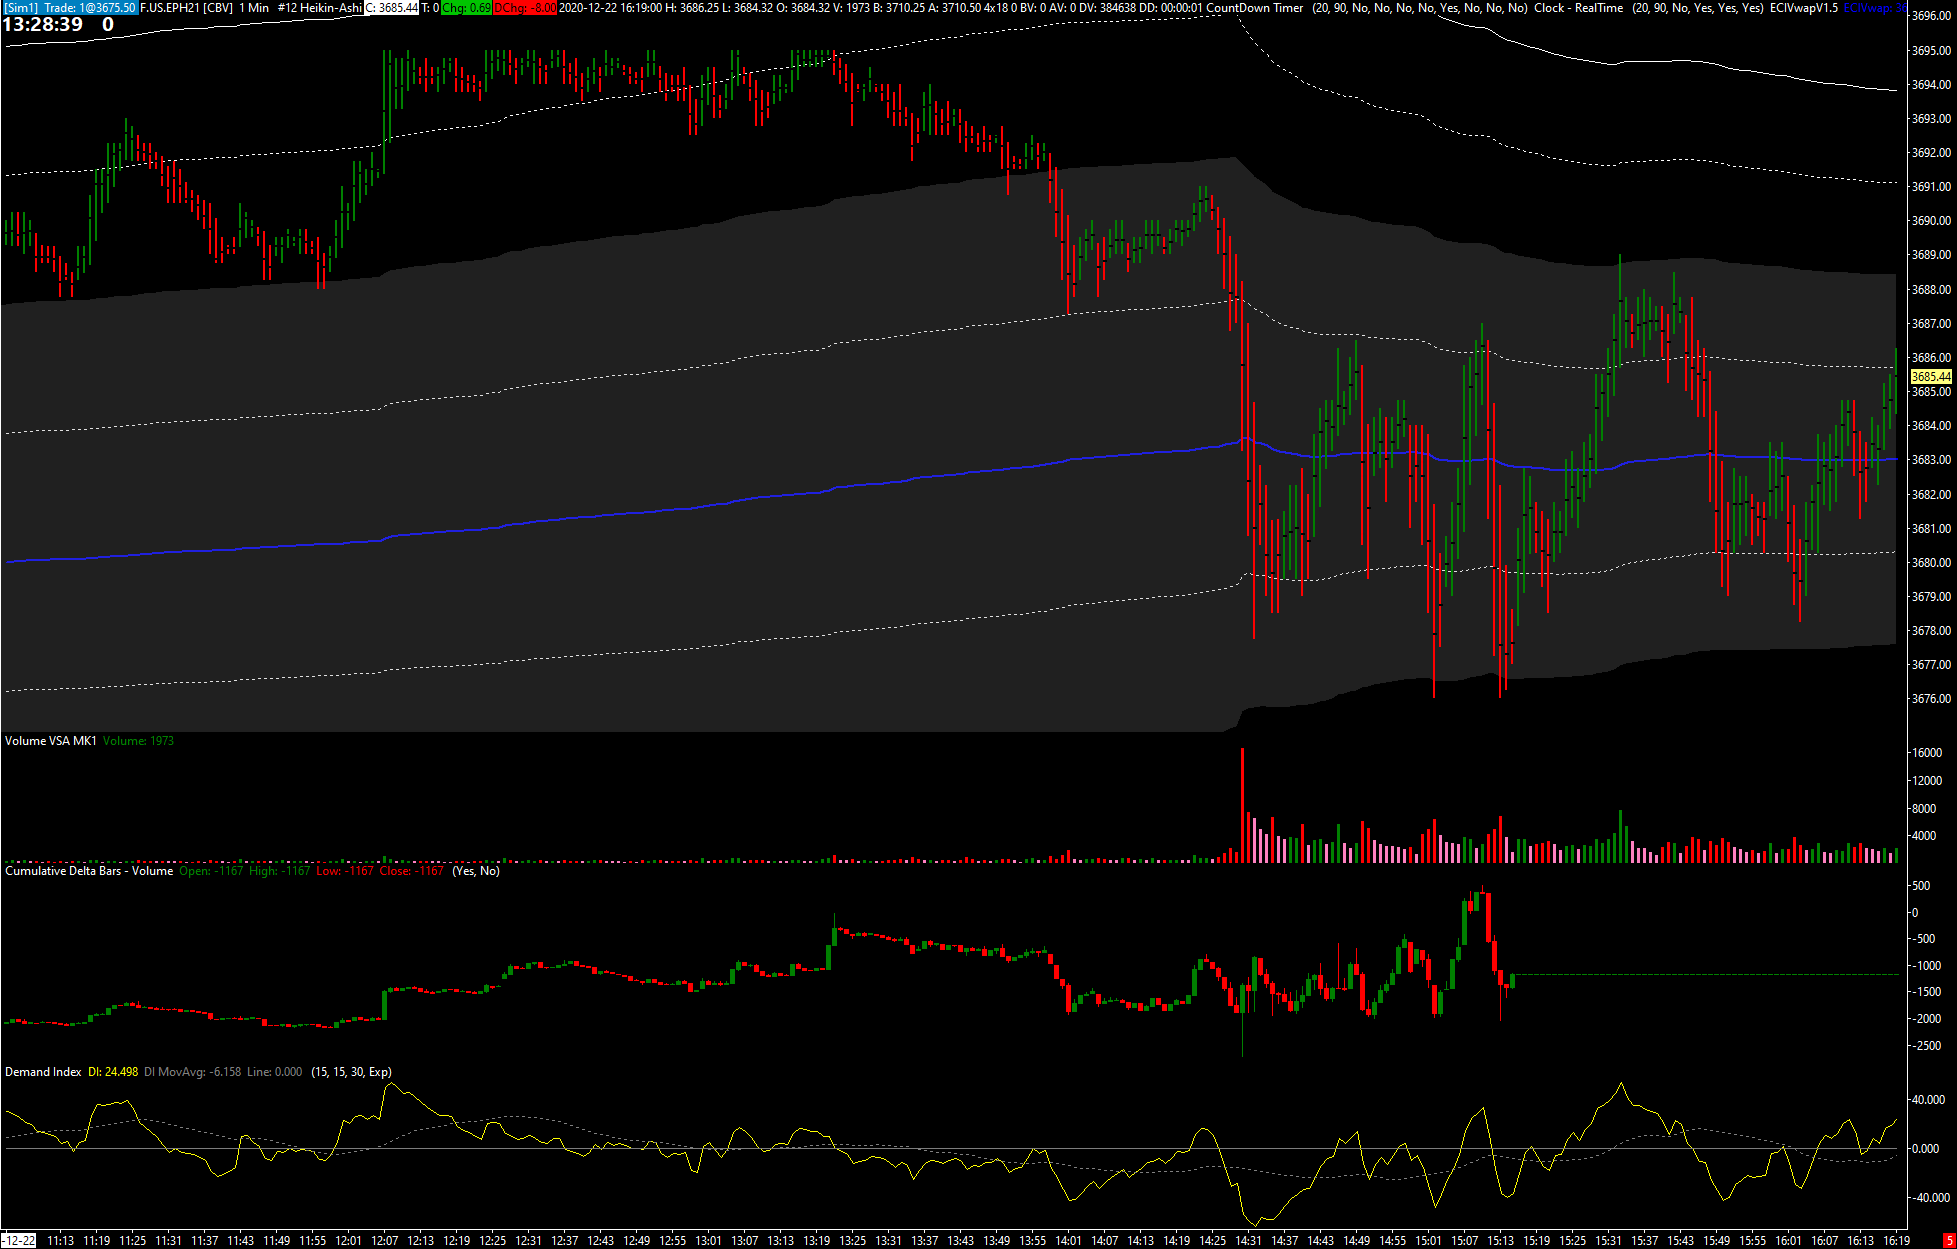This screenshot has height=1249, width=1957.
Task: Select the Clock - RealTime study label
Action: [x=1578, y=8]
